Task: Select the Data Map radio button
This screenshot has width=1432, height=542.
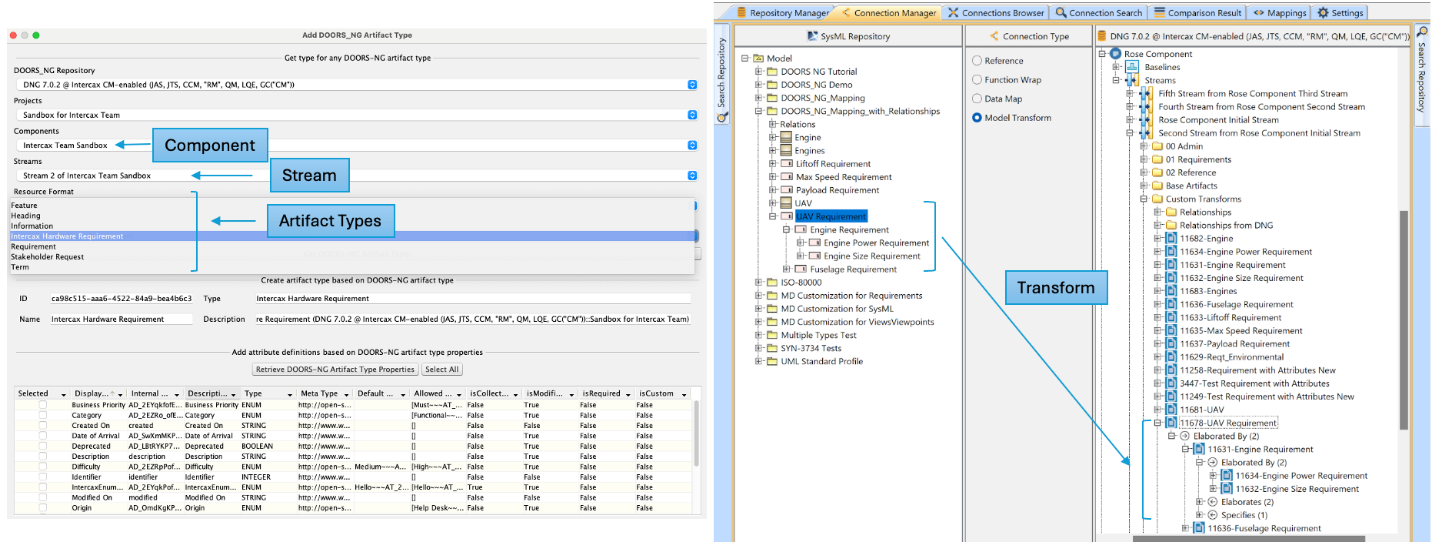Action: point(977,99)
